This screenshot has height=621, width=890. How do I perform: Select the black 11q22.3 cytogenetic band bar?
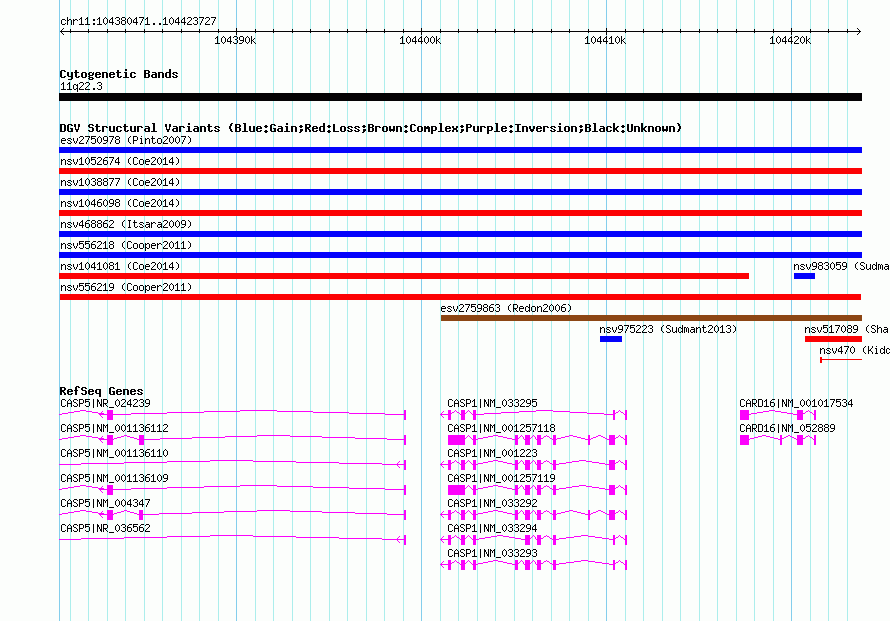pos(460,97)
